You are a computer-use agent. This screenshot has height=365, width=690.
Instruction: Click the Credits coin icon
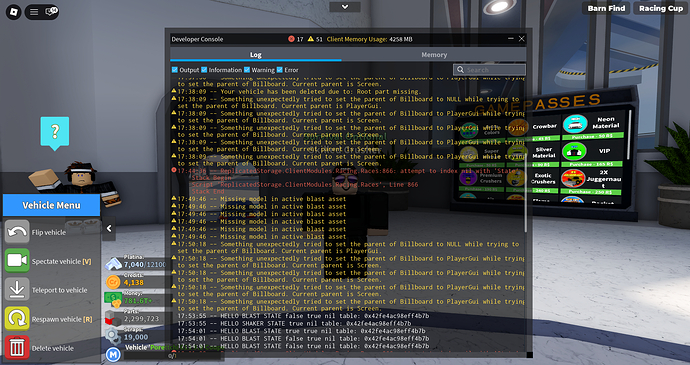tap(114, 282)
